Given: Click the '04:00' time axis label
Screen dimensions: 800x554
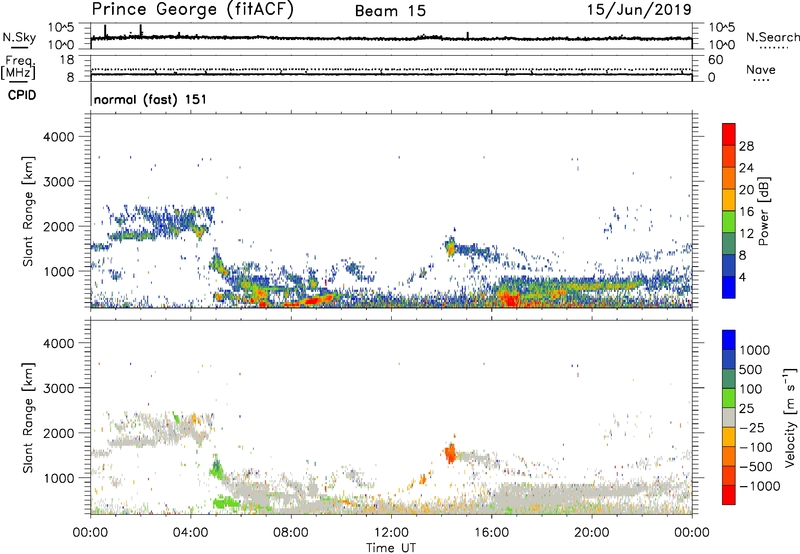Looking at the screenshot, I should coord(191,533).
